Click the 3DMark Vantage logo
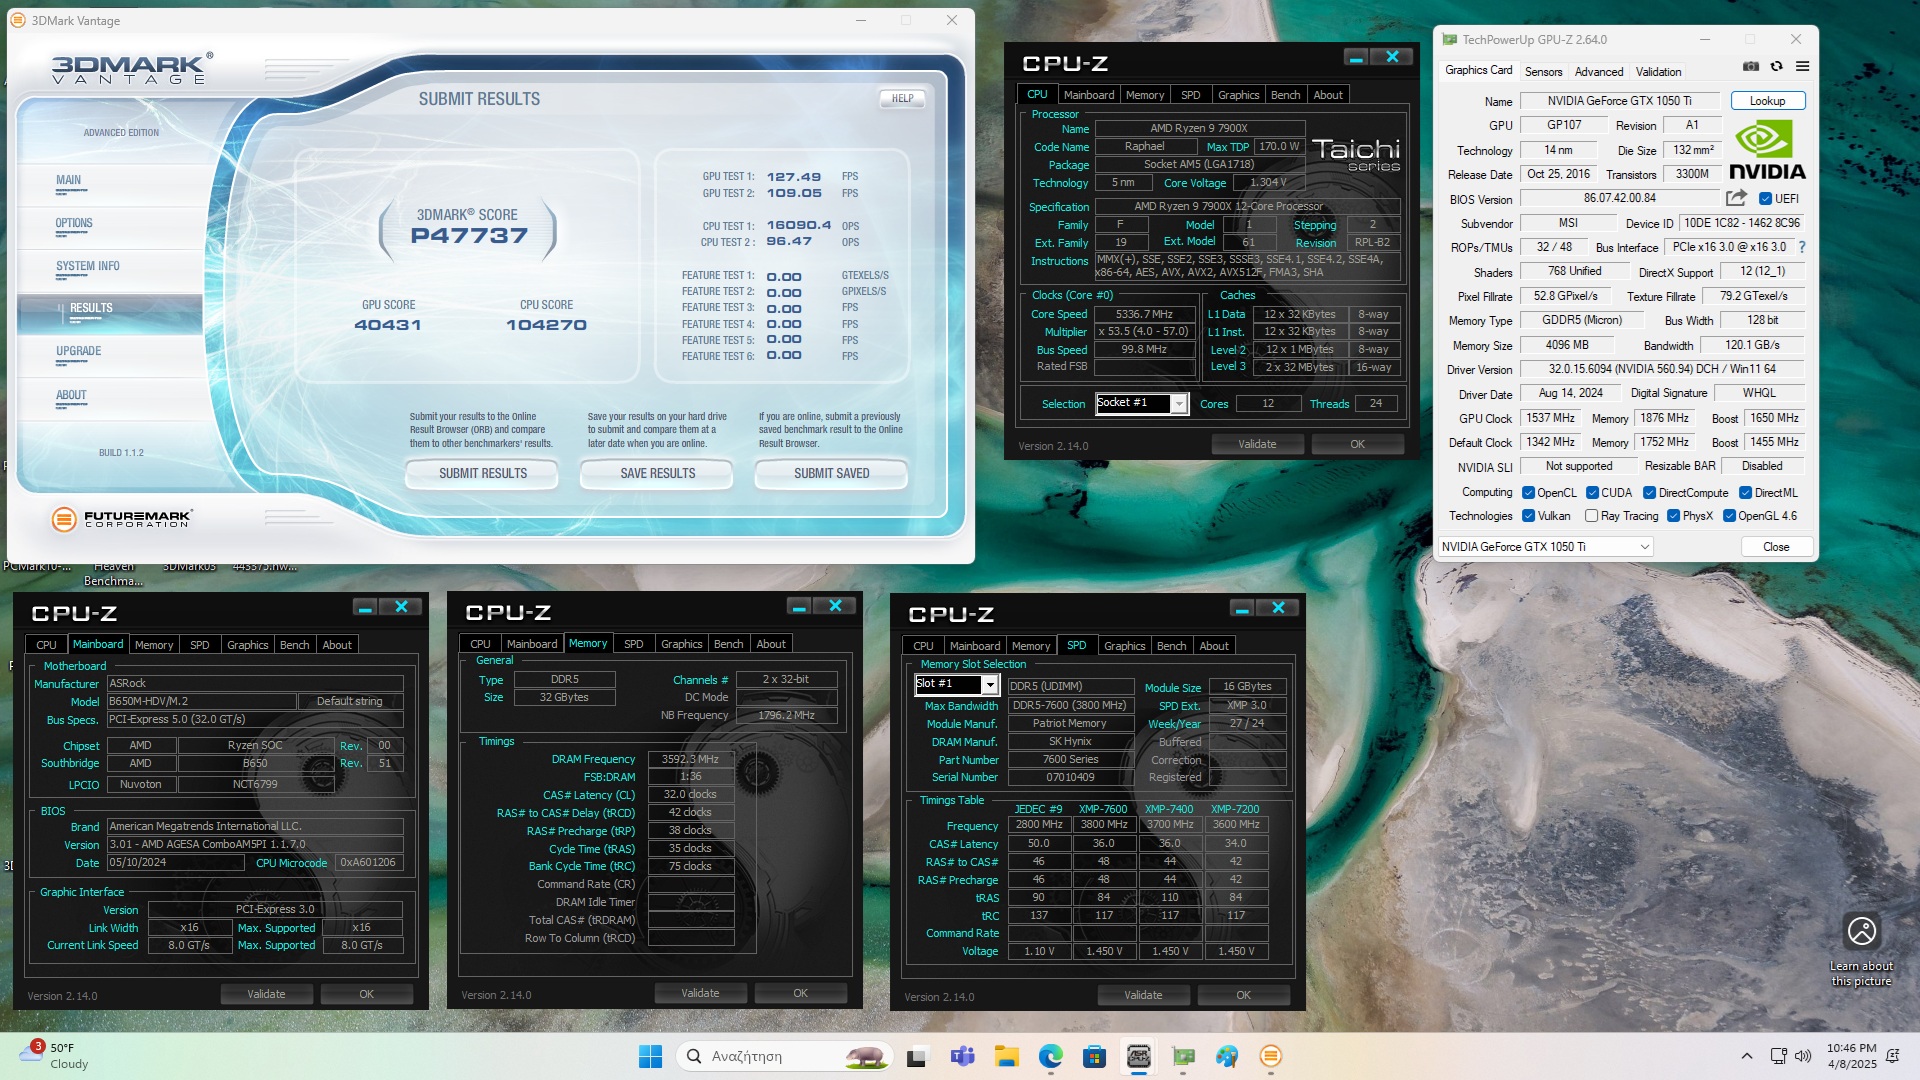This screenshot has width=1920, height=1080. pyautogui.click(x=132, y=69)
